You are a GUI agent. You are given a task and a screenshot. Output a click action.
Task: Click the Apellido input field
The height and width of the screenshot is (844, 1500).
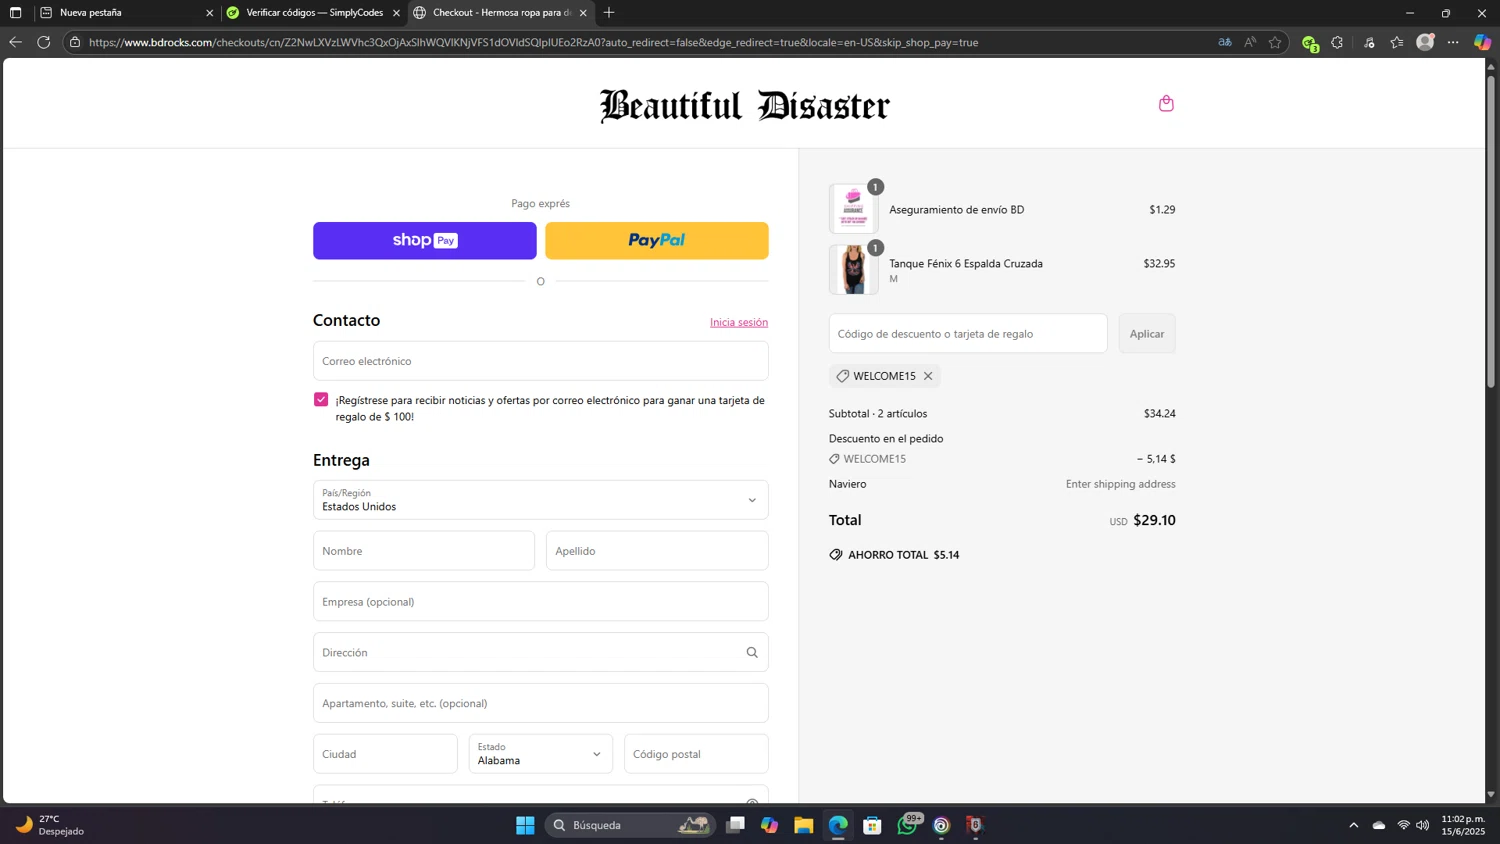coord(657,551)
